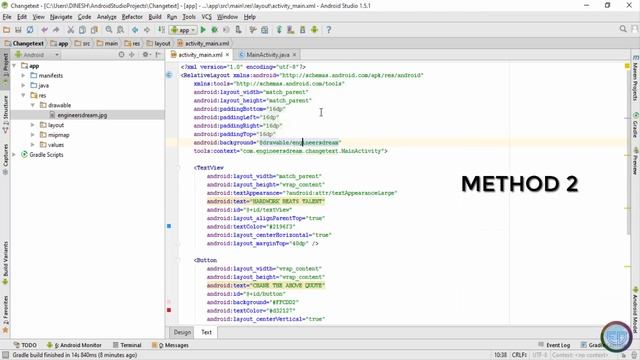Image resolution: width=640 pixels, height=360 pixels.
Task: Click the Debug app bug icon
Action: click(x=214, y=30)
